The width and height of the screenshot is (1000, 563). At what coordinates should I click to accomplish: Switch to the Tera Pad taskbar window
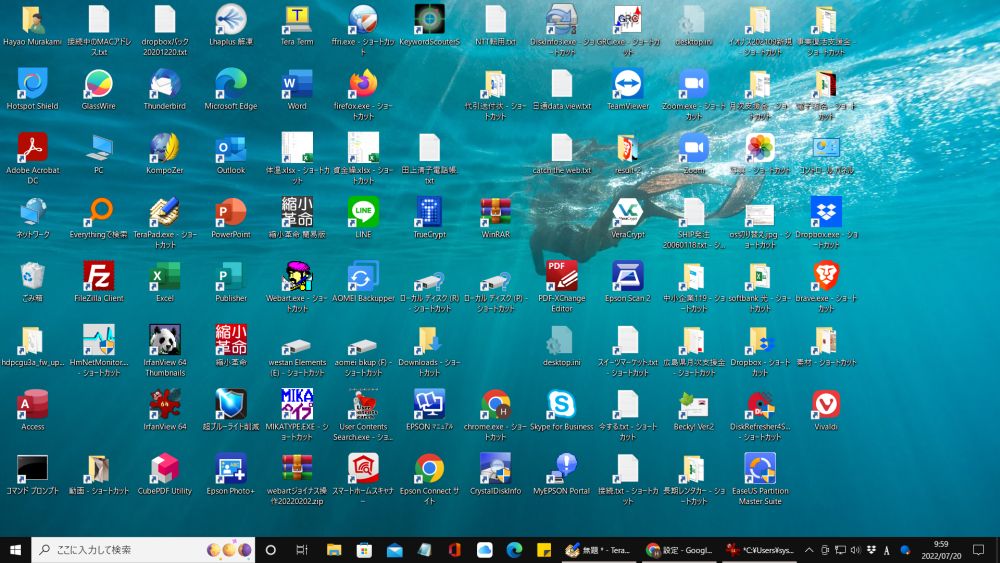click(x=598, y=550)
